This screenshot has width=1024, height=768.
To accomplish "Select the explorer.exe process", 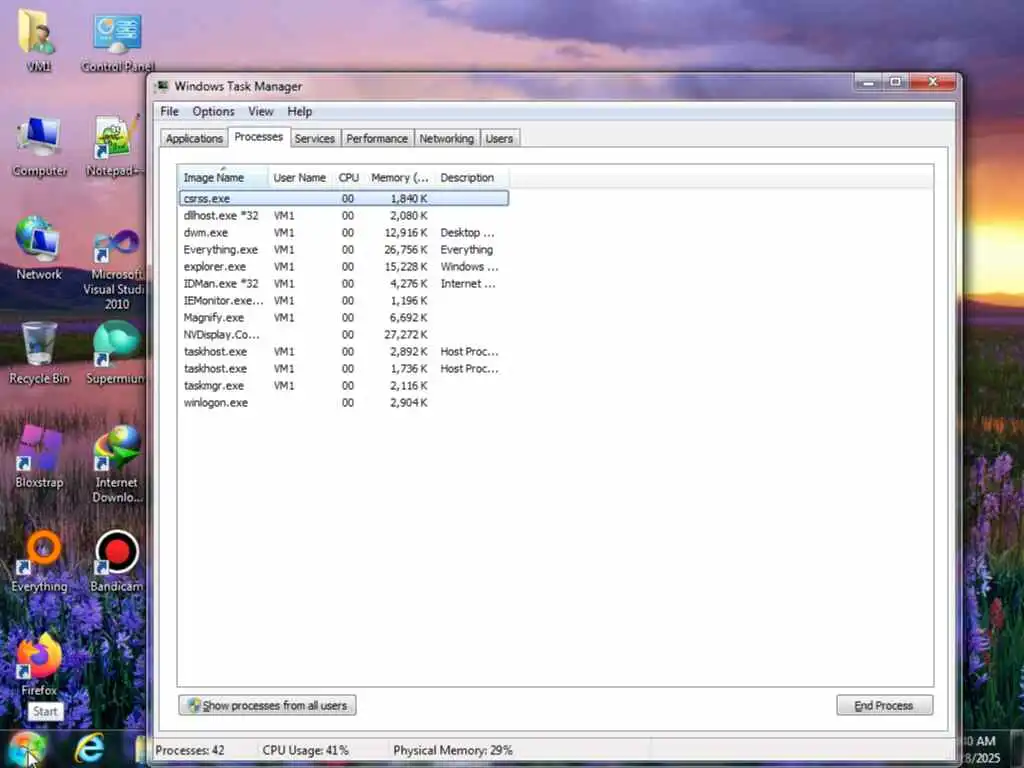I will coord(344,266).
